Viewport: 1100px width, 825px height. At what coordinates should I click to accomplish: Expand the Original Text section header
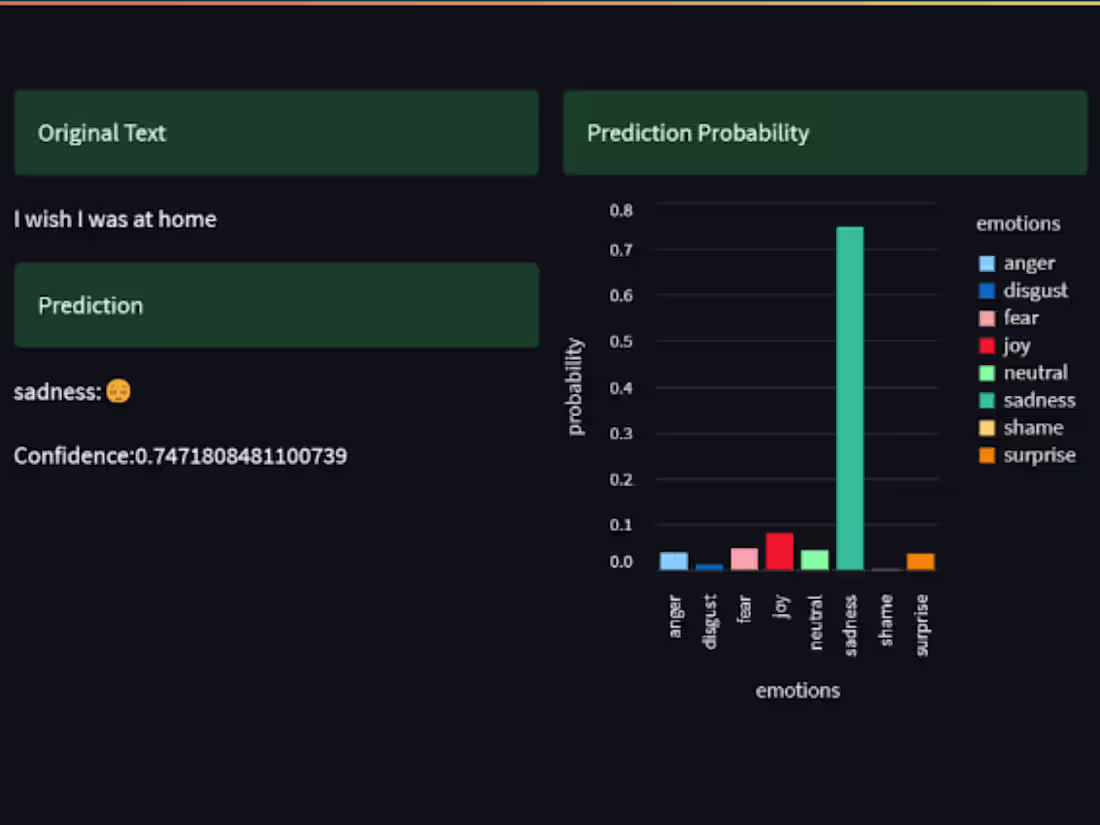pyautogui.click(x=276, y=132)
